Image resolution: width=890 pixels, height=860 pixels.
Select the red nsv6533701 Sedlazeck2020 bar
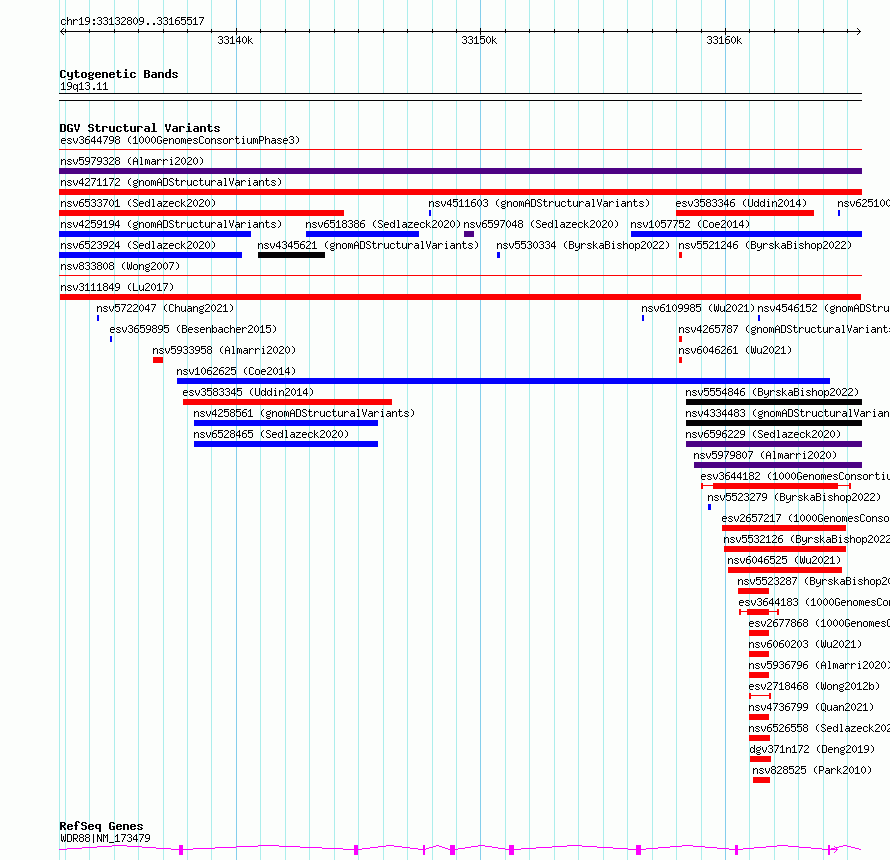tap(201, 213)
